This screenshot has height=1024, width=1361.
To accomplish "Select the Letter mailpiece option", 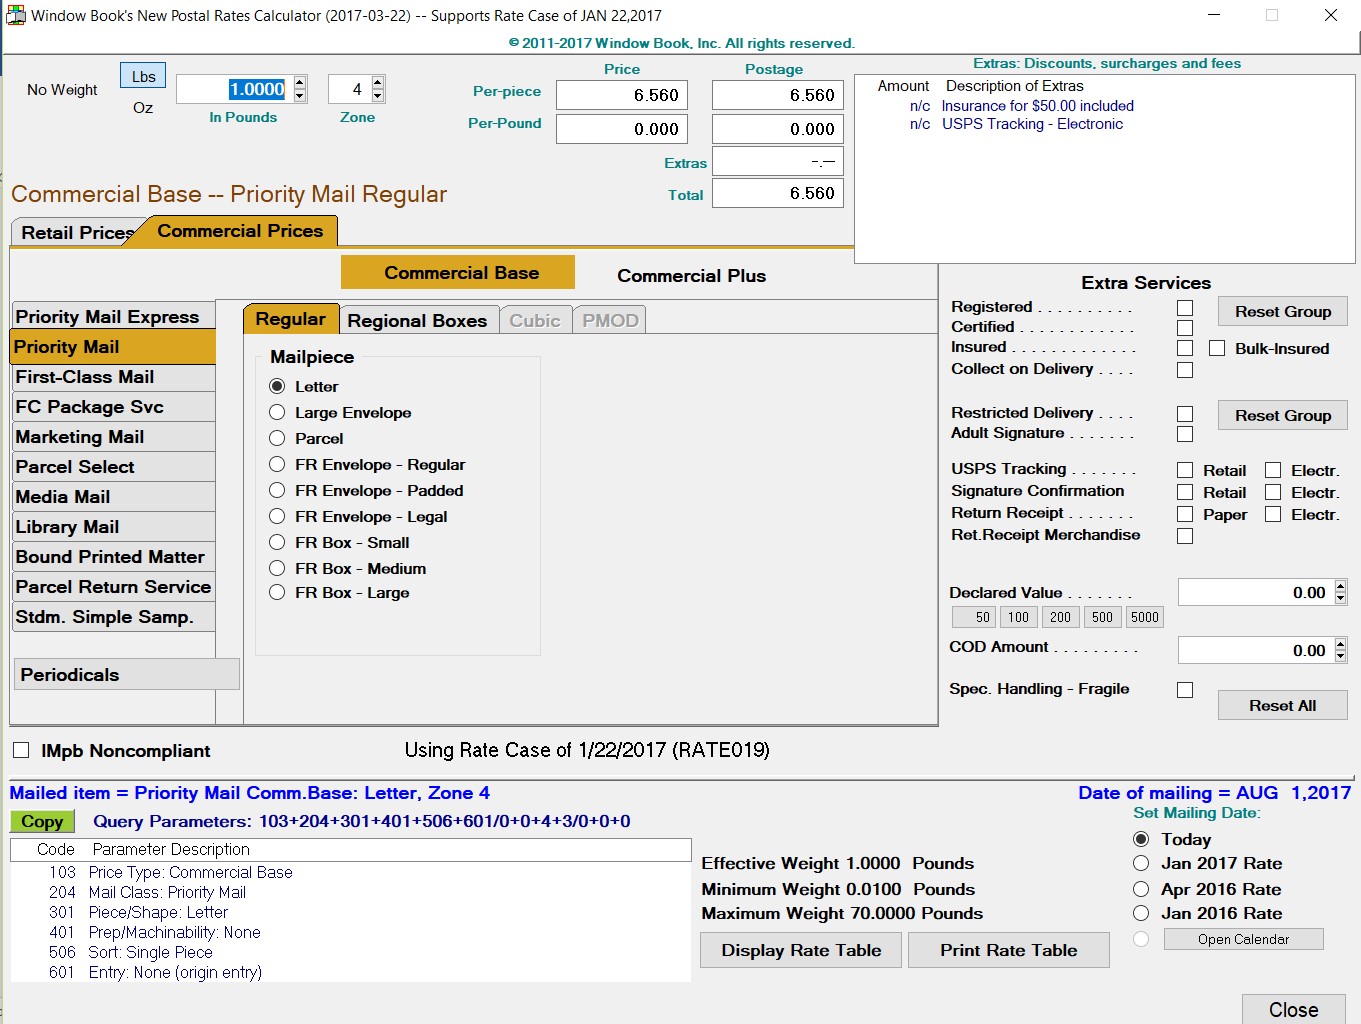I will [x=277, y=386].
